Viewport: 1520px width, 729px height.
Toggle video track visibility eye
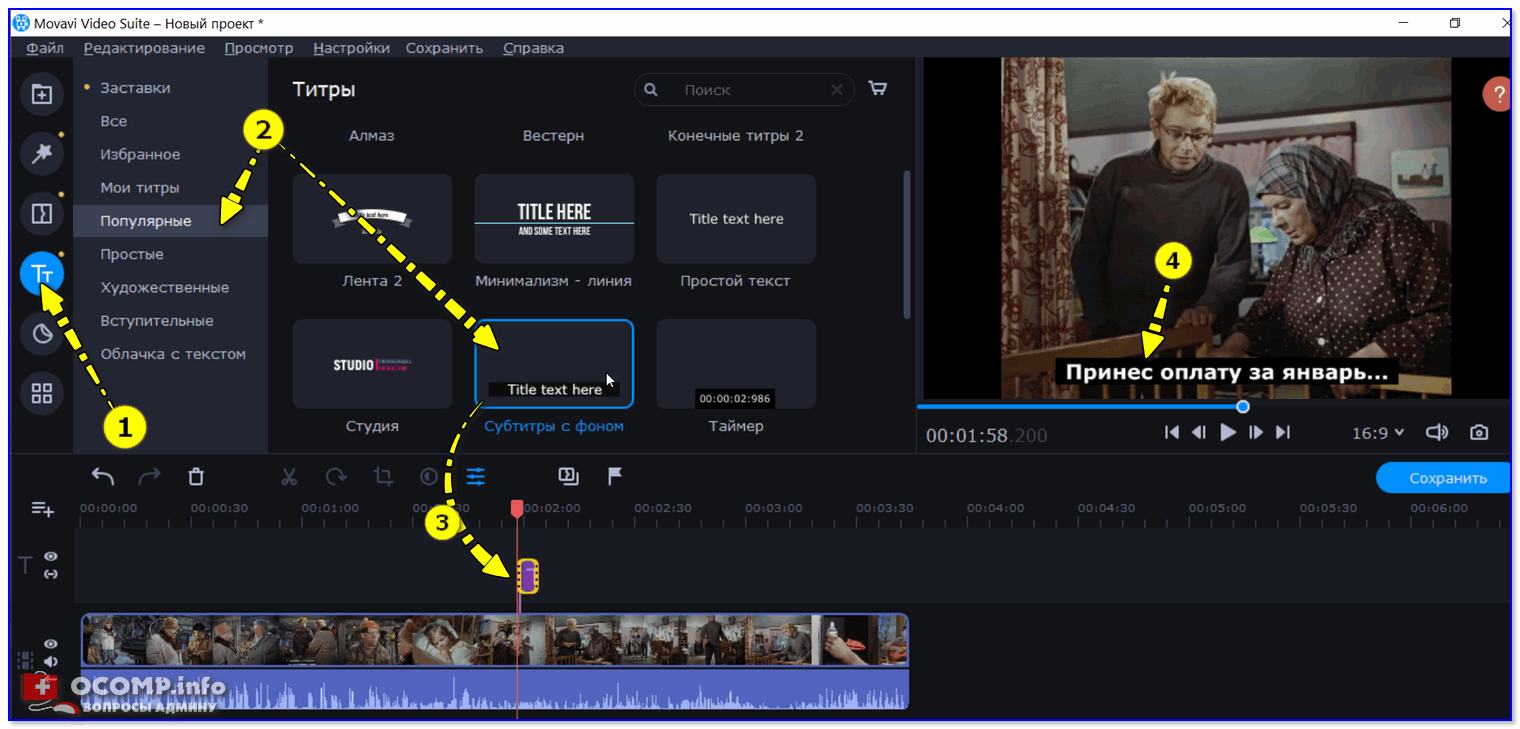click(x=50, y=645)
